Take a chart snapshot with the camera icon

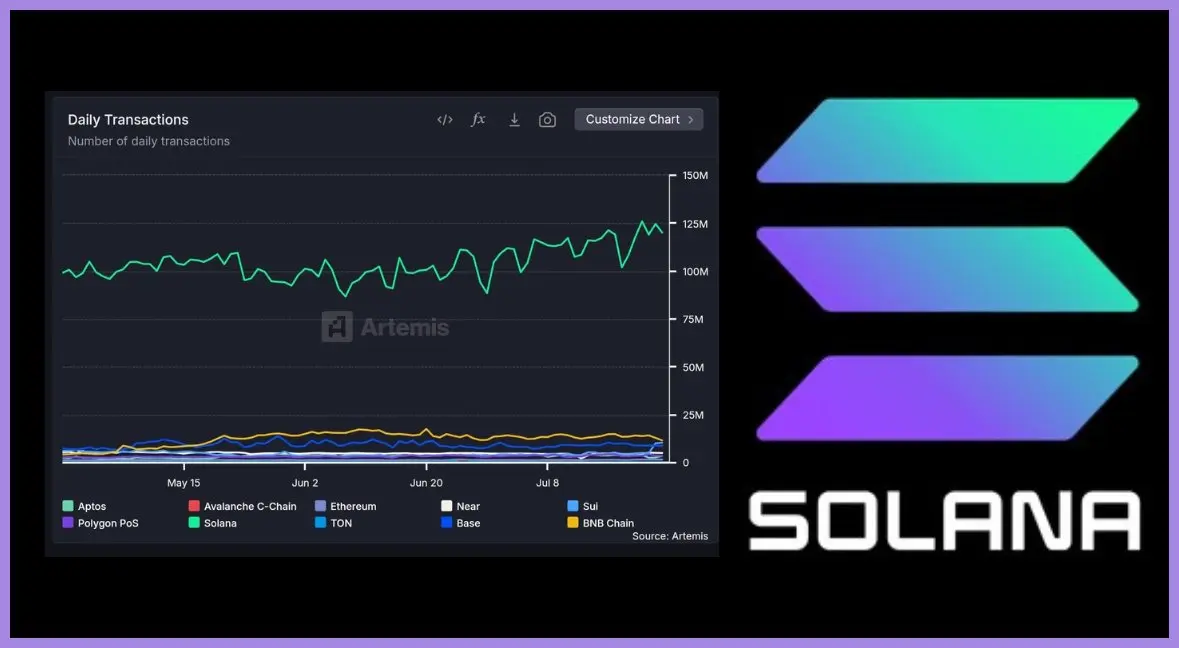547,120
